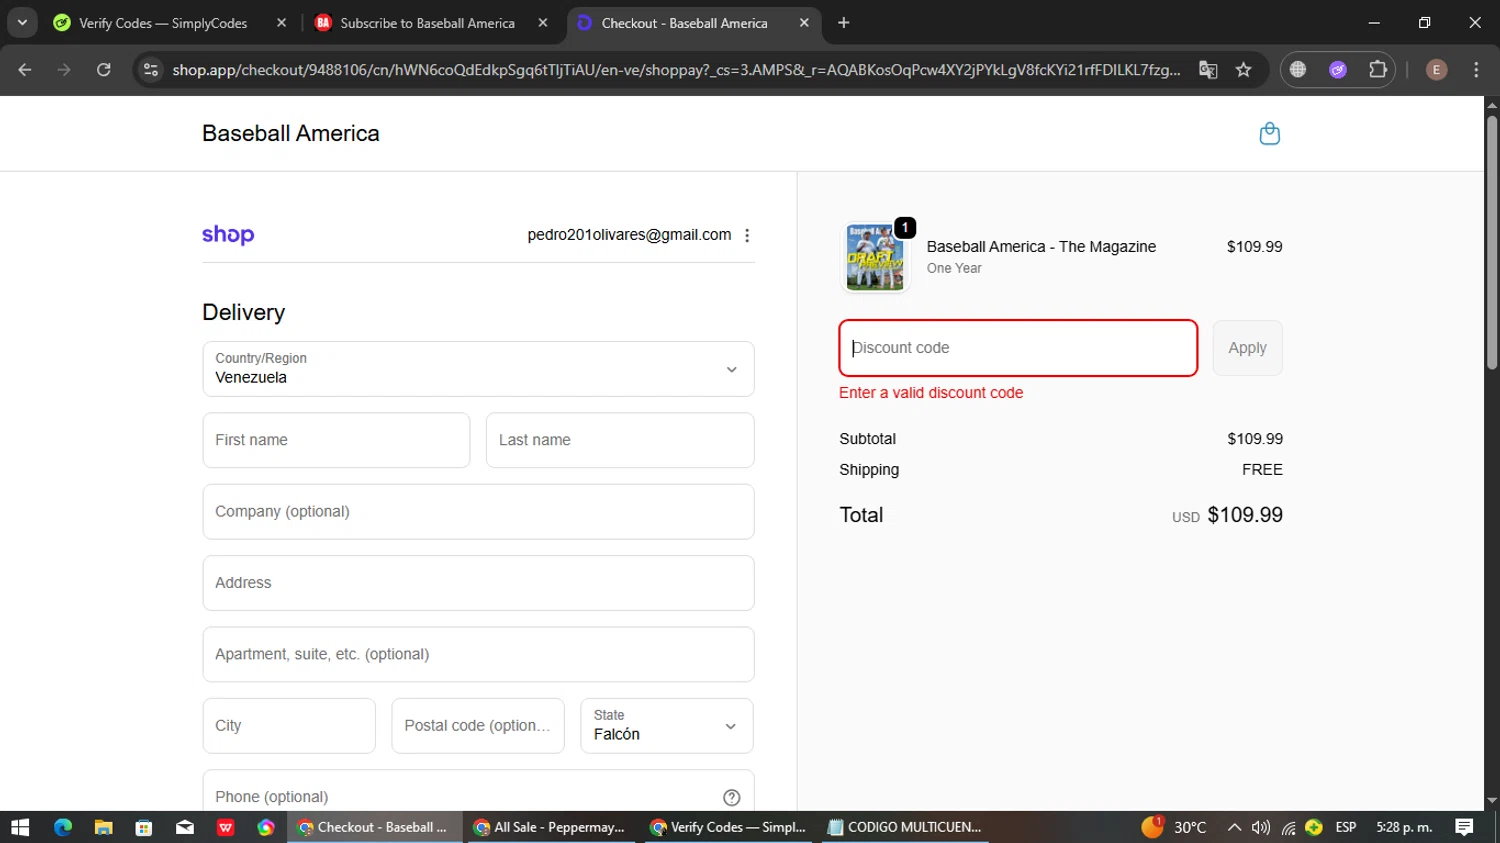Click the volume icon in system tray

(x=1261, y=827)
